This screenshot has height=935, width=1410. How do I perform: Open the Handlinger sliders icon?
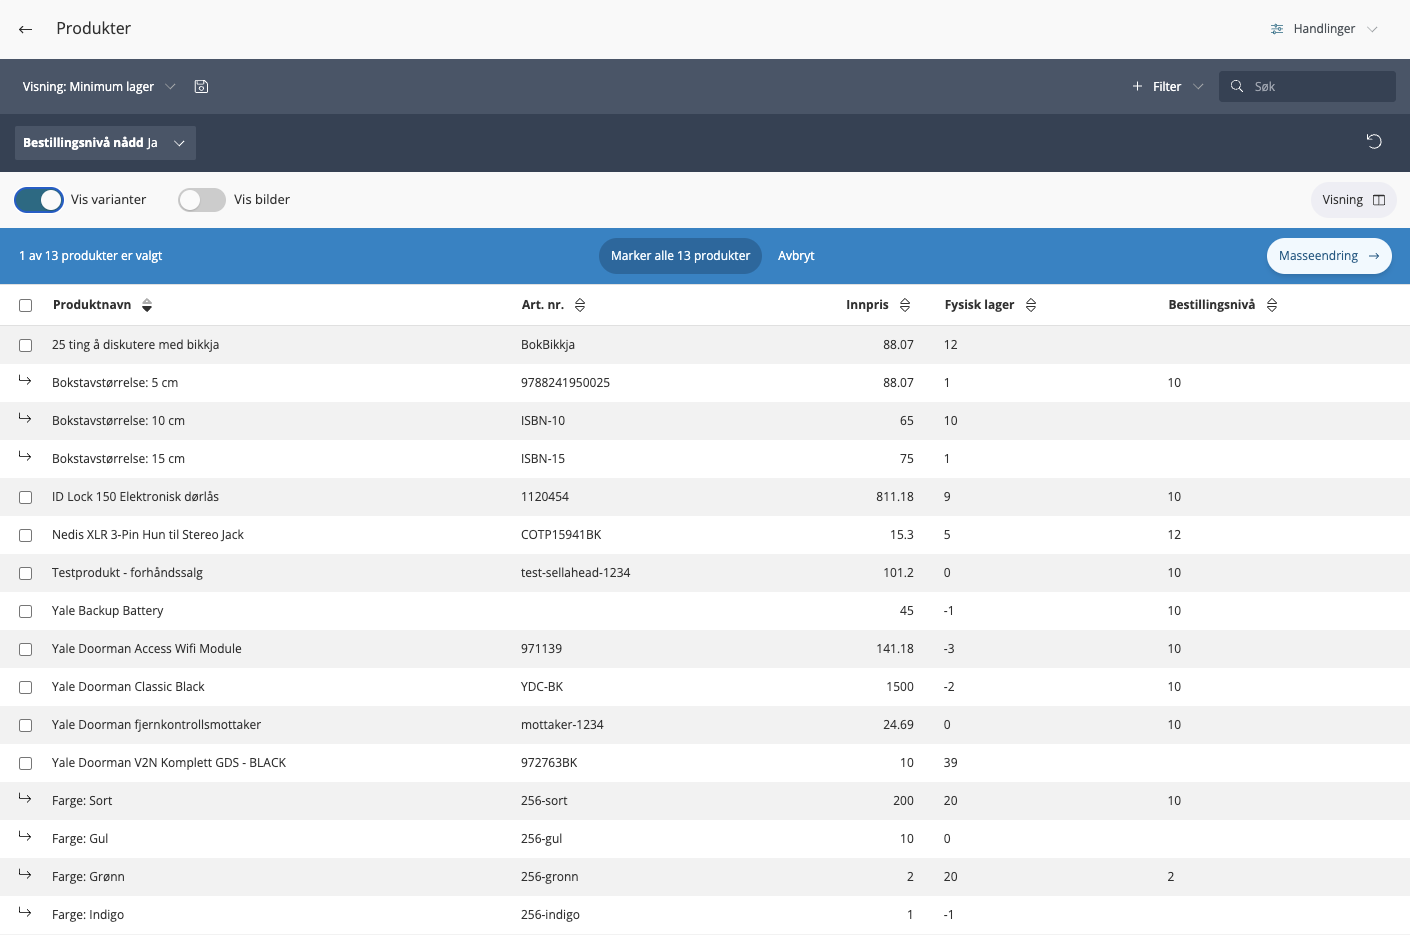tap(1277, 29)
